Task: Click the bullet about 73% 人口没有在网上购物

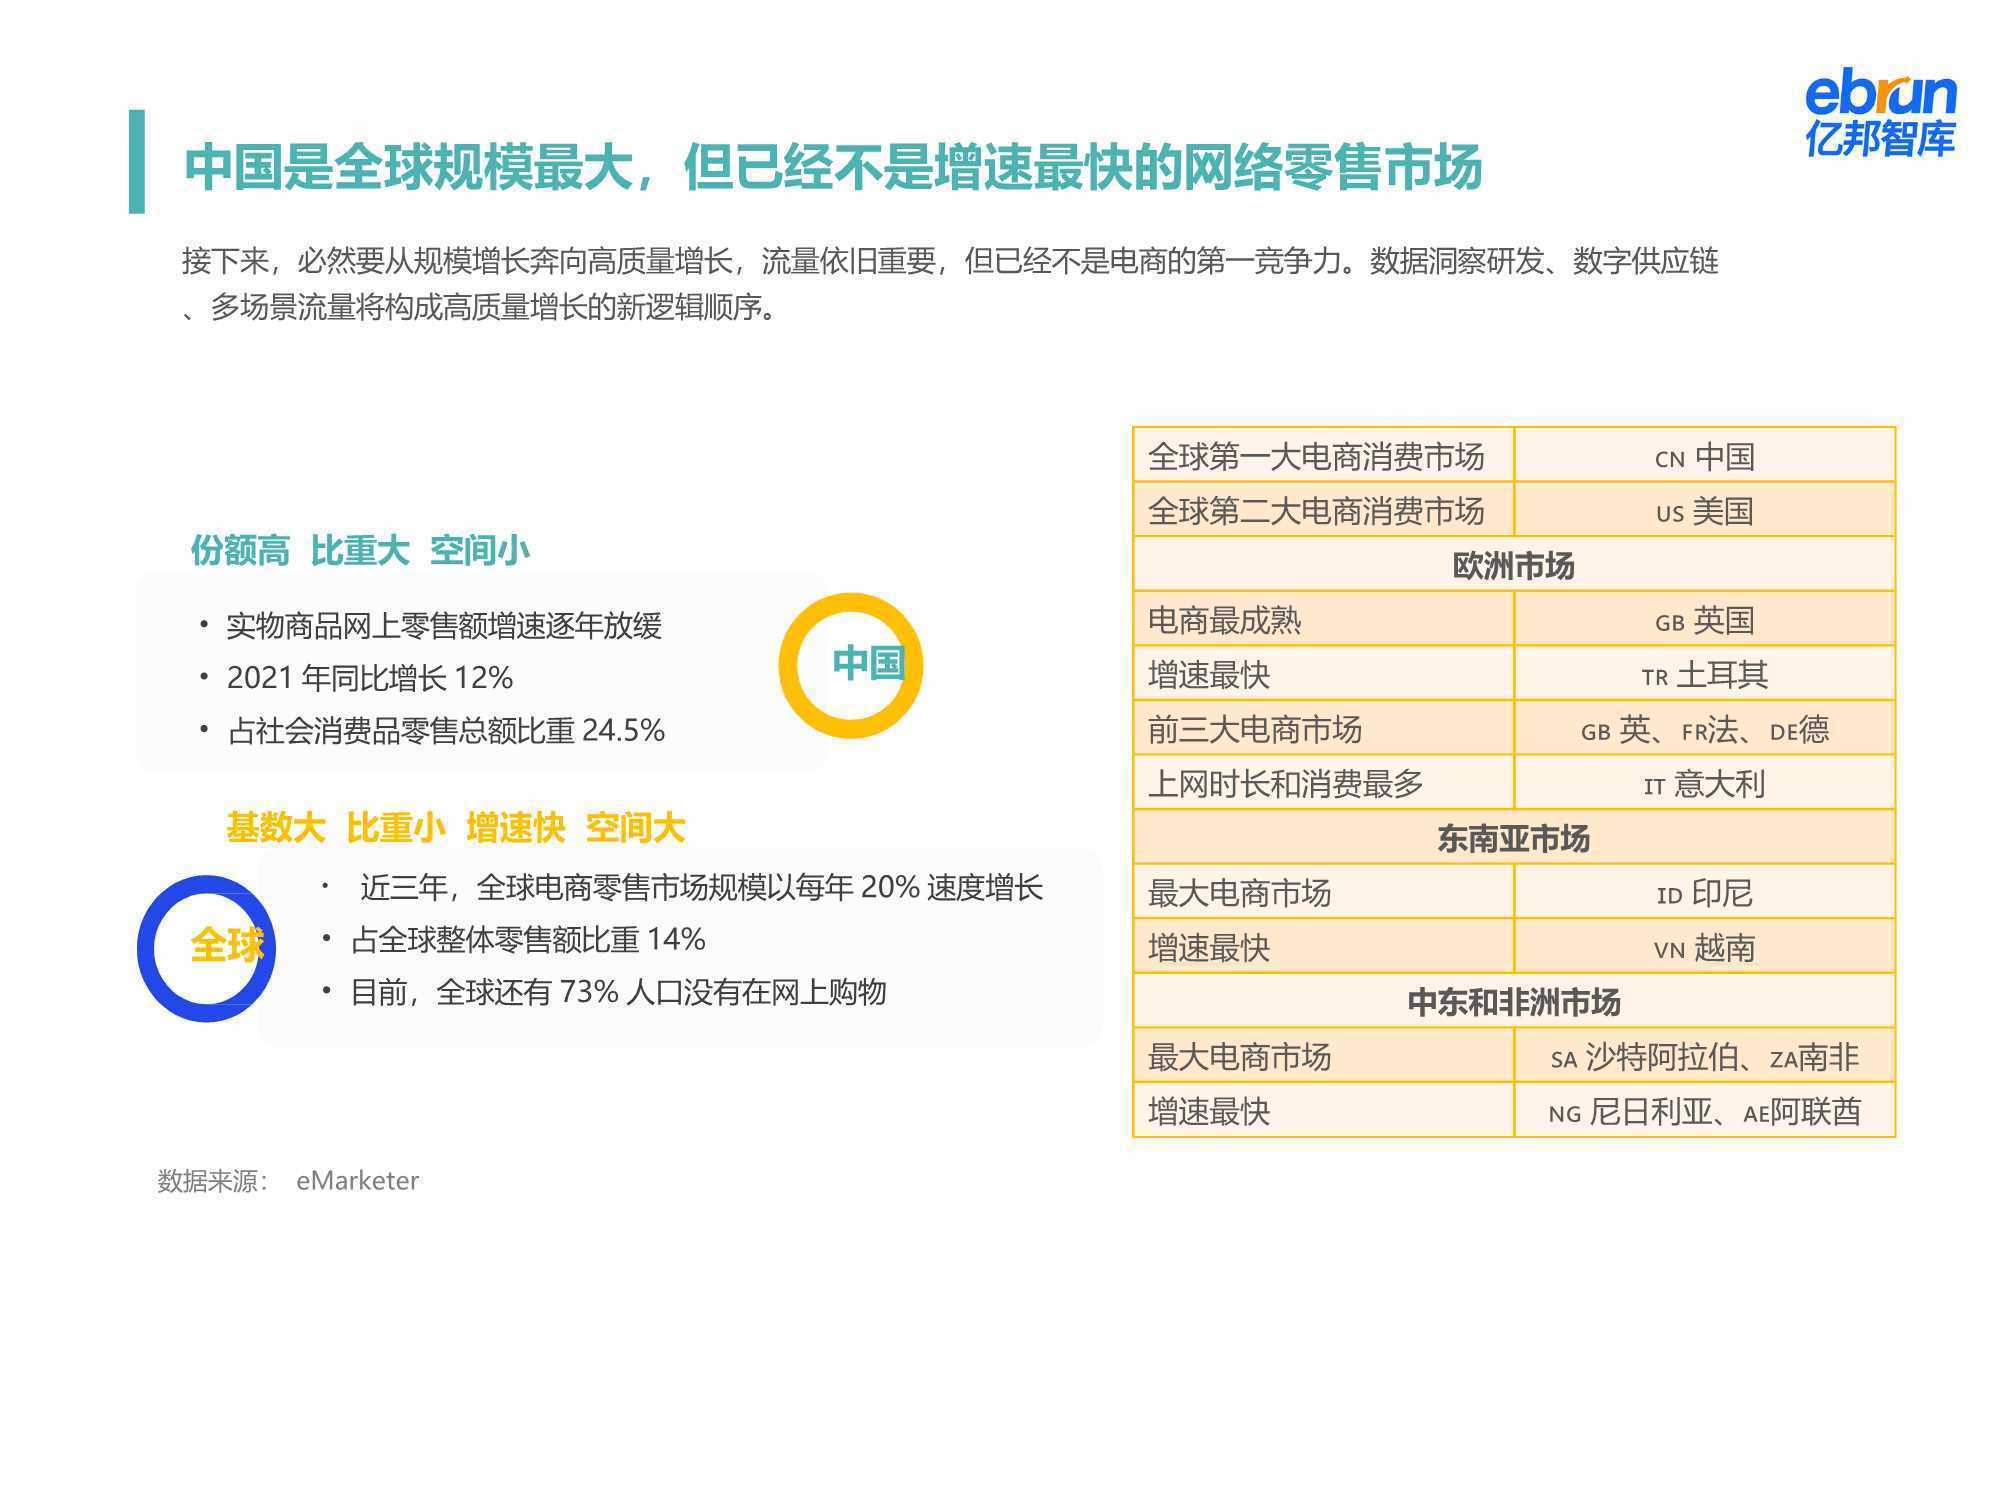Action: (618, 992)
